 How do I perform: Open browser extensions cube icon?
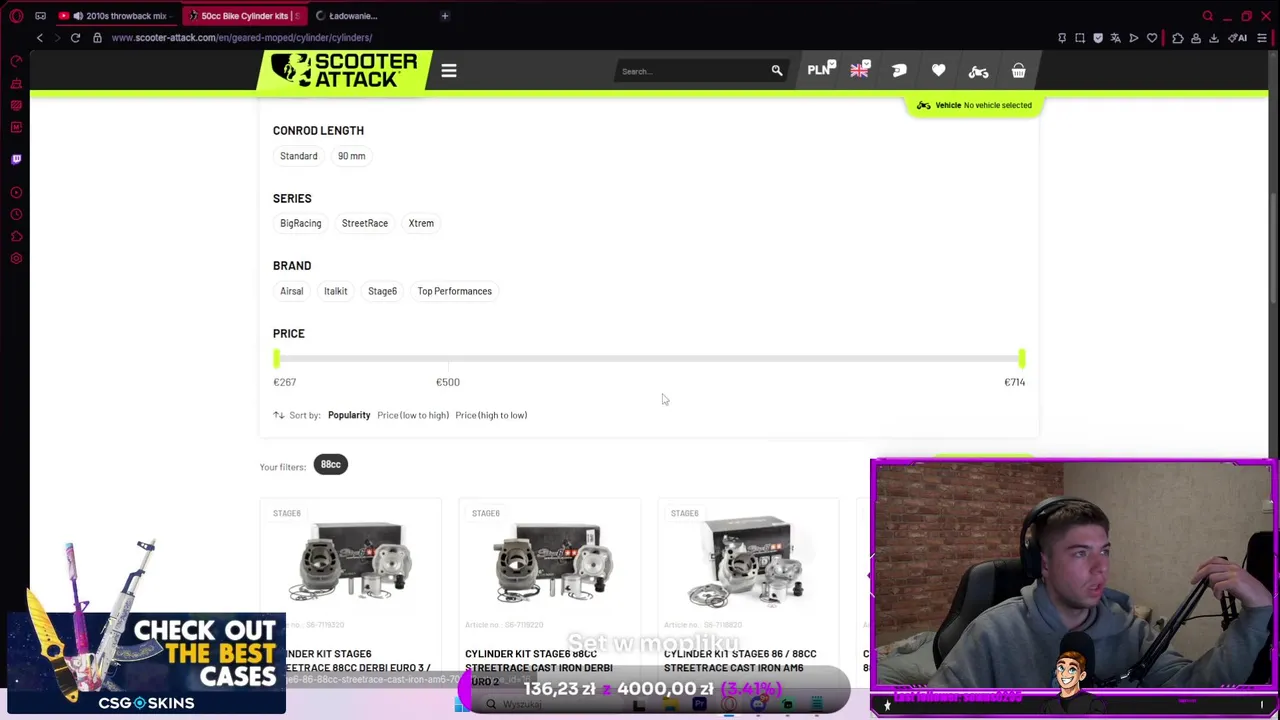pos(1178,38)
